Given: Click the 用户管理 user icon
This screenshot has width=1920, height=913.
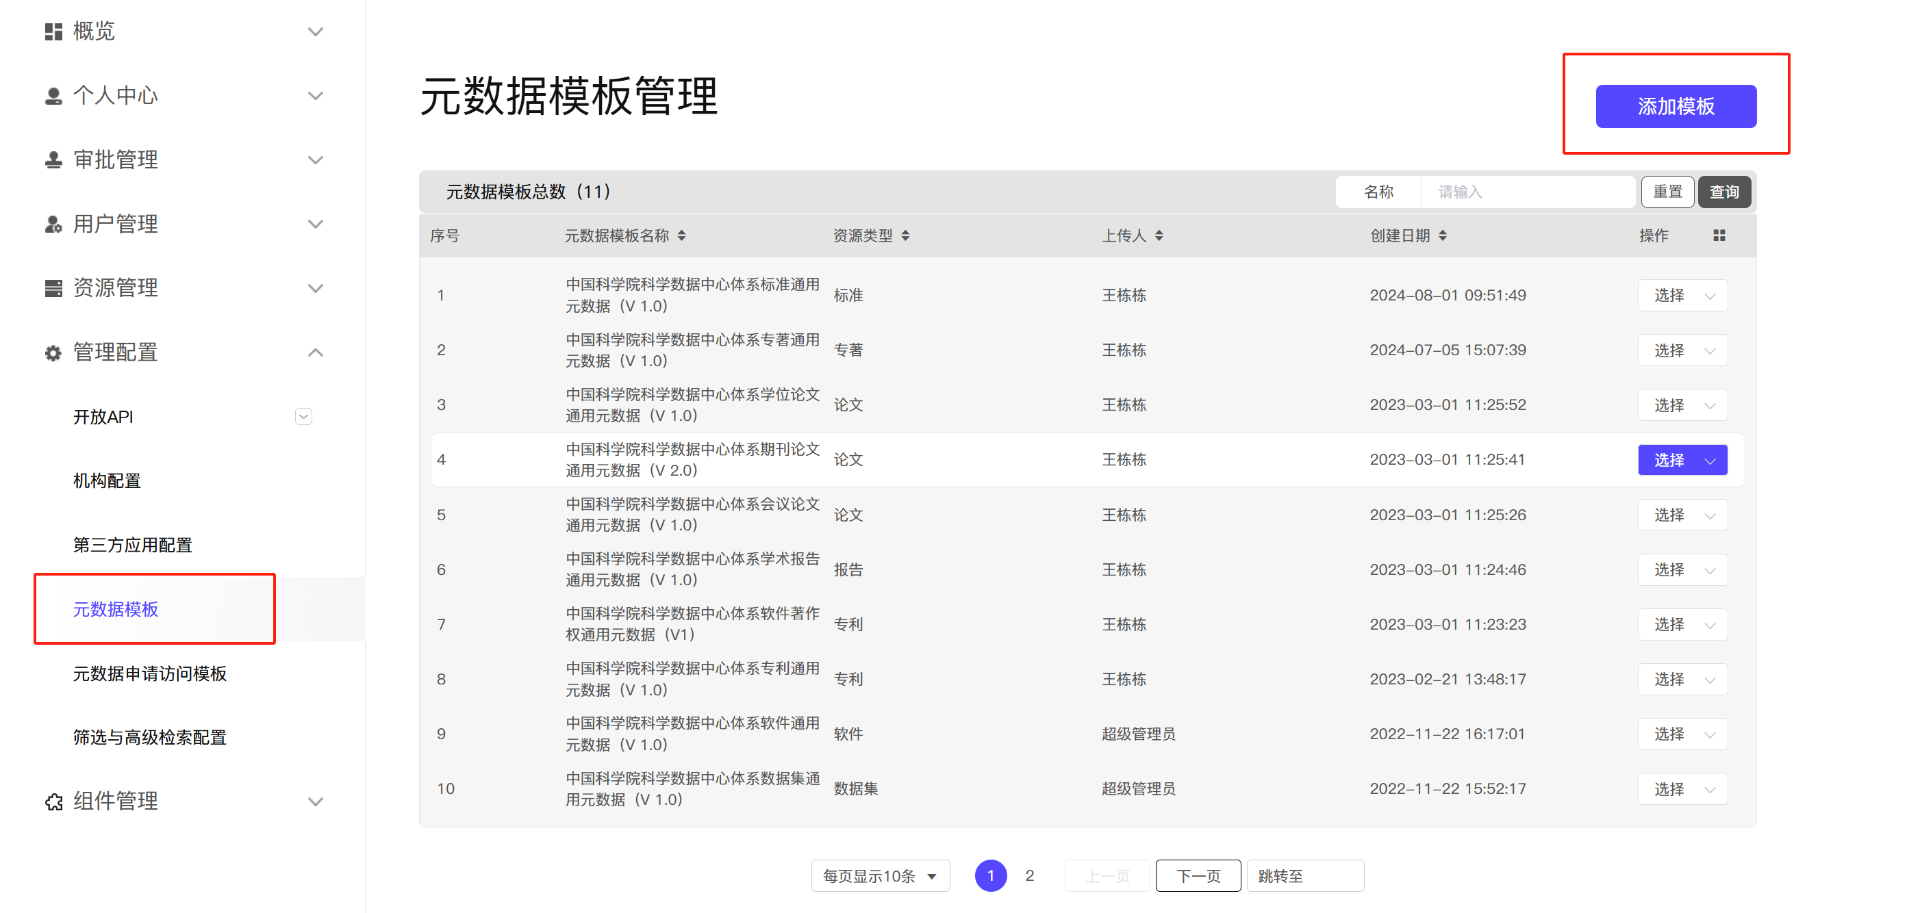Looking at the screenshot, I should 54,224.
